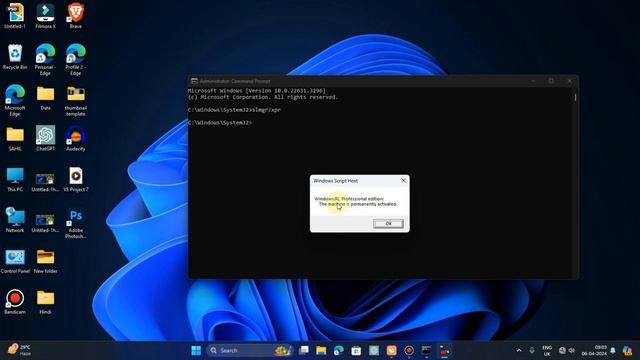Switch to Command Prompt taskbar icon

tap(427, 350)
